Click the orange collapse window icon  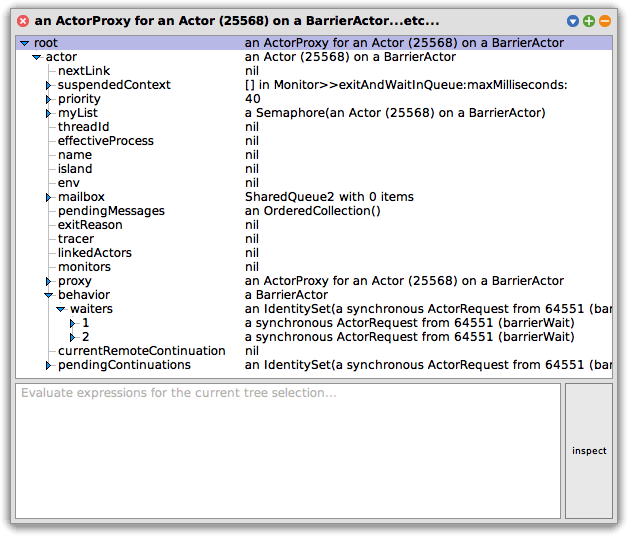605,21
